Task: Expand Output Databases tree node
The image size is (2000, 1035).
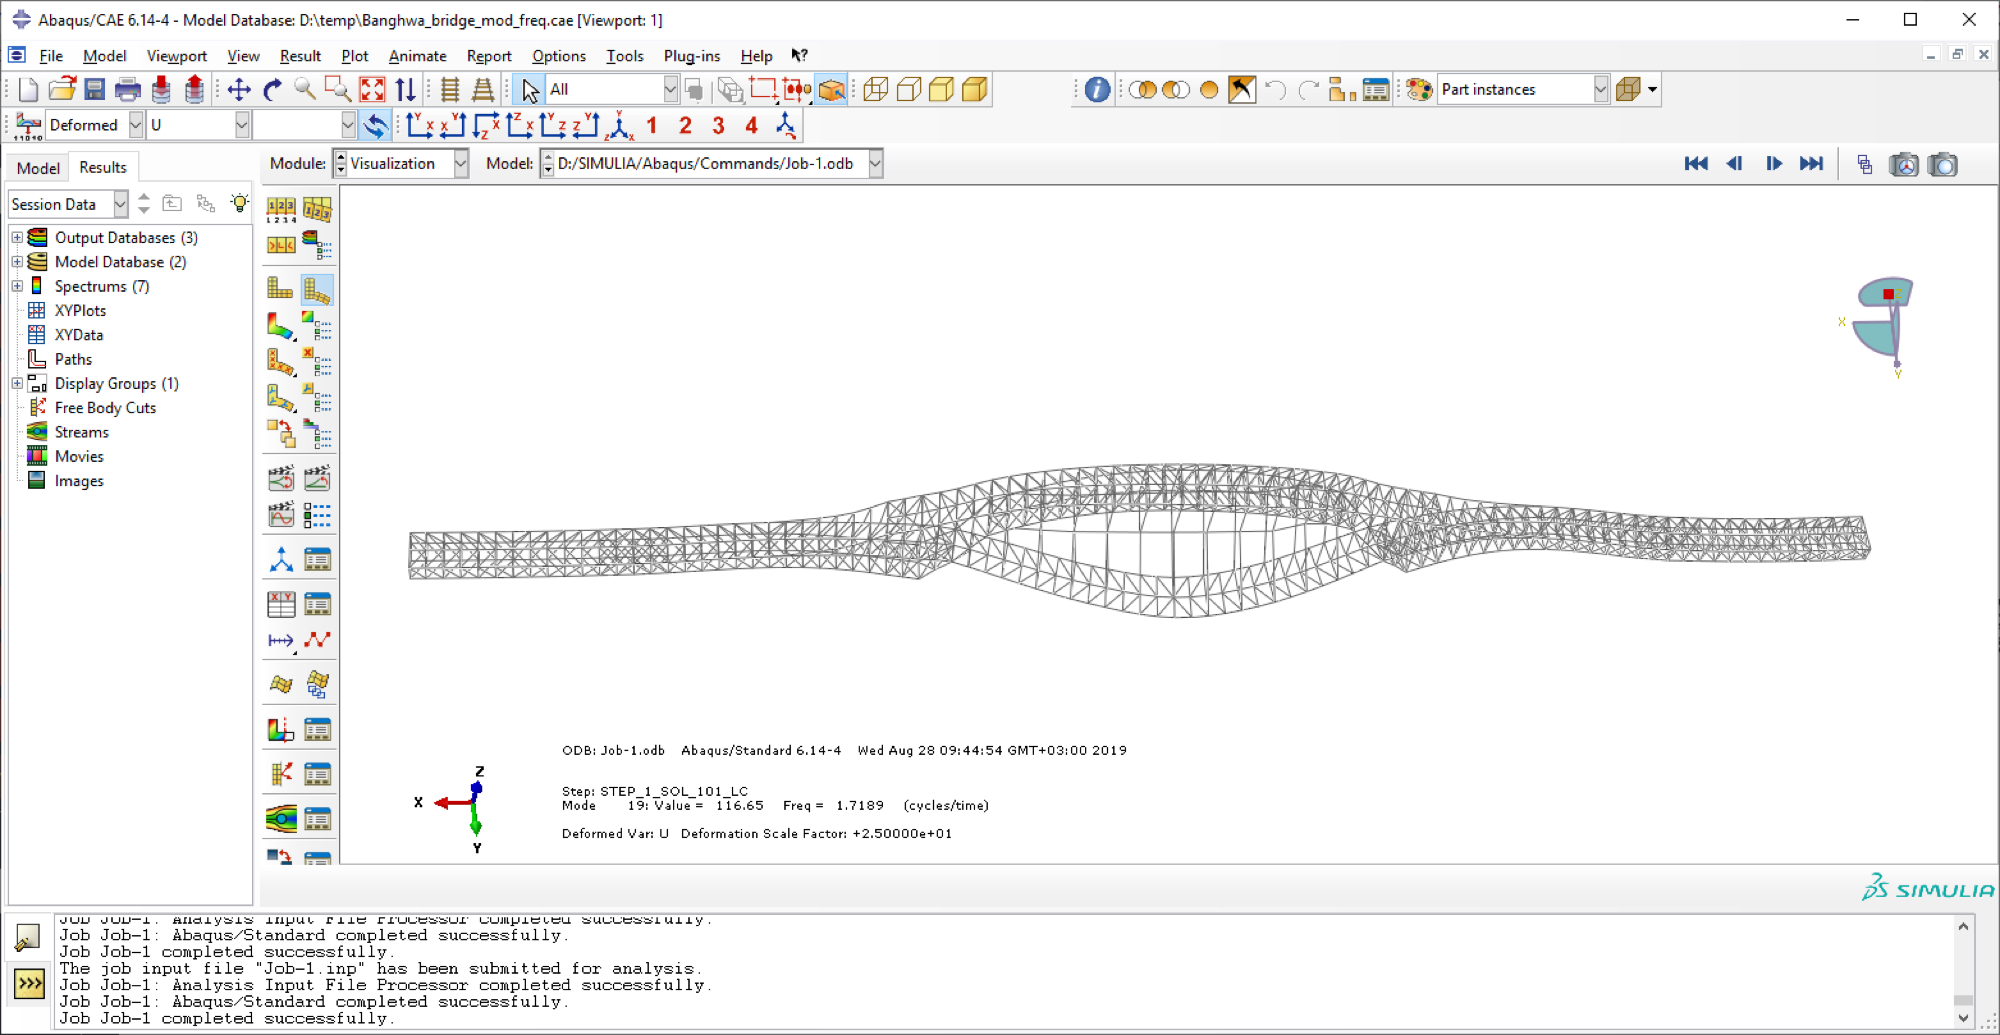Action: [17, 238]
